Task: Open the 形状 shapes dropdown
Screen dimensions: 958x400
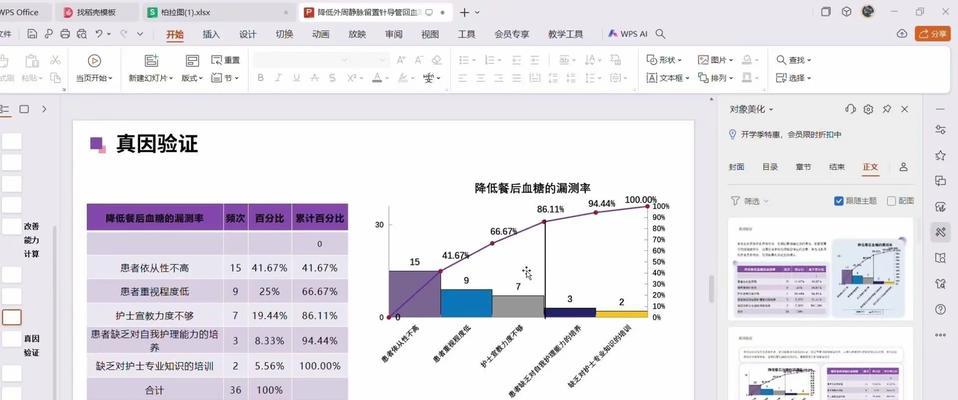Action: point(664,60)
